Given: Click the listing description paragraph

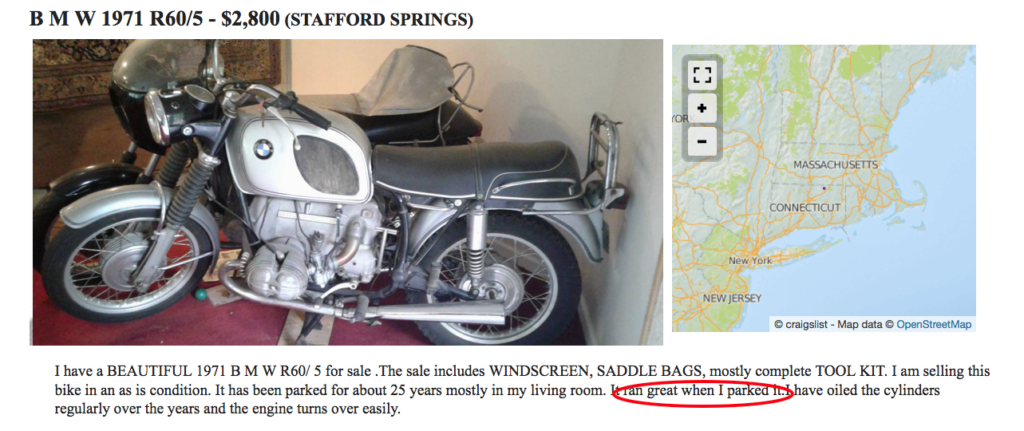Looking at the screenshot, I should [x=522, y=391].
